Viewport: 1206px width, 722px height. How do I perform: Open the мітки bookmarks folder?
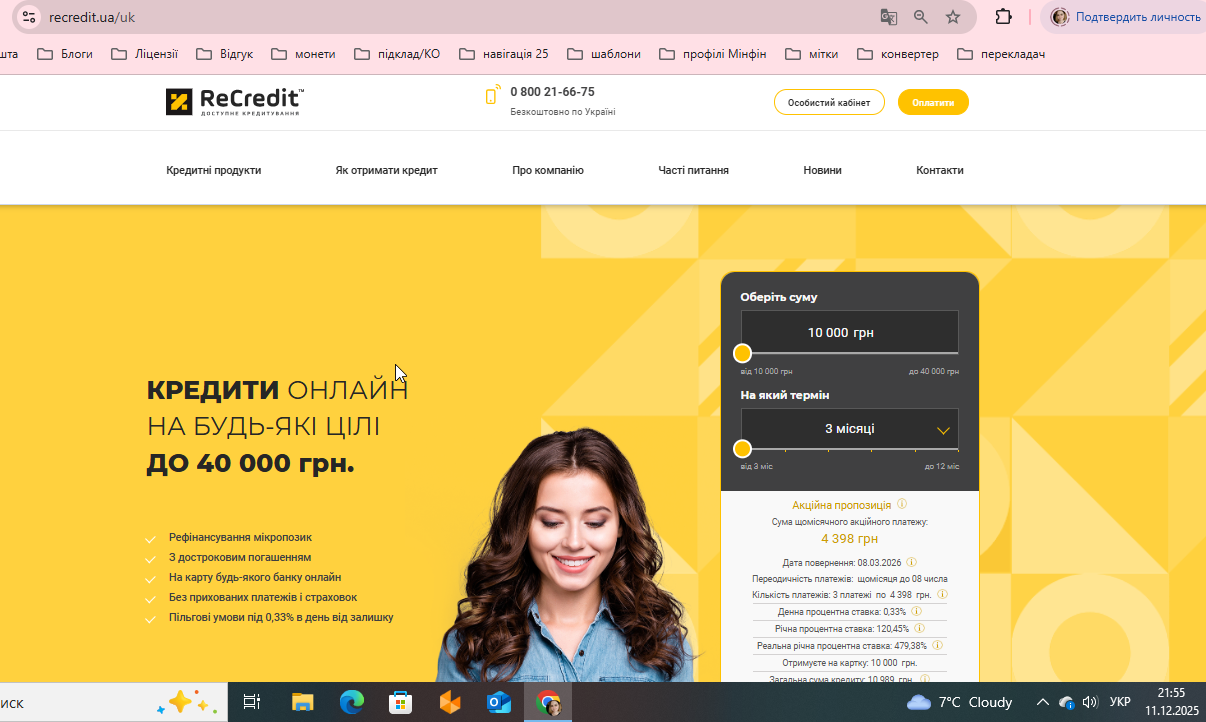click(812, 54)
